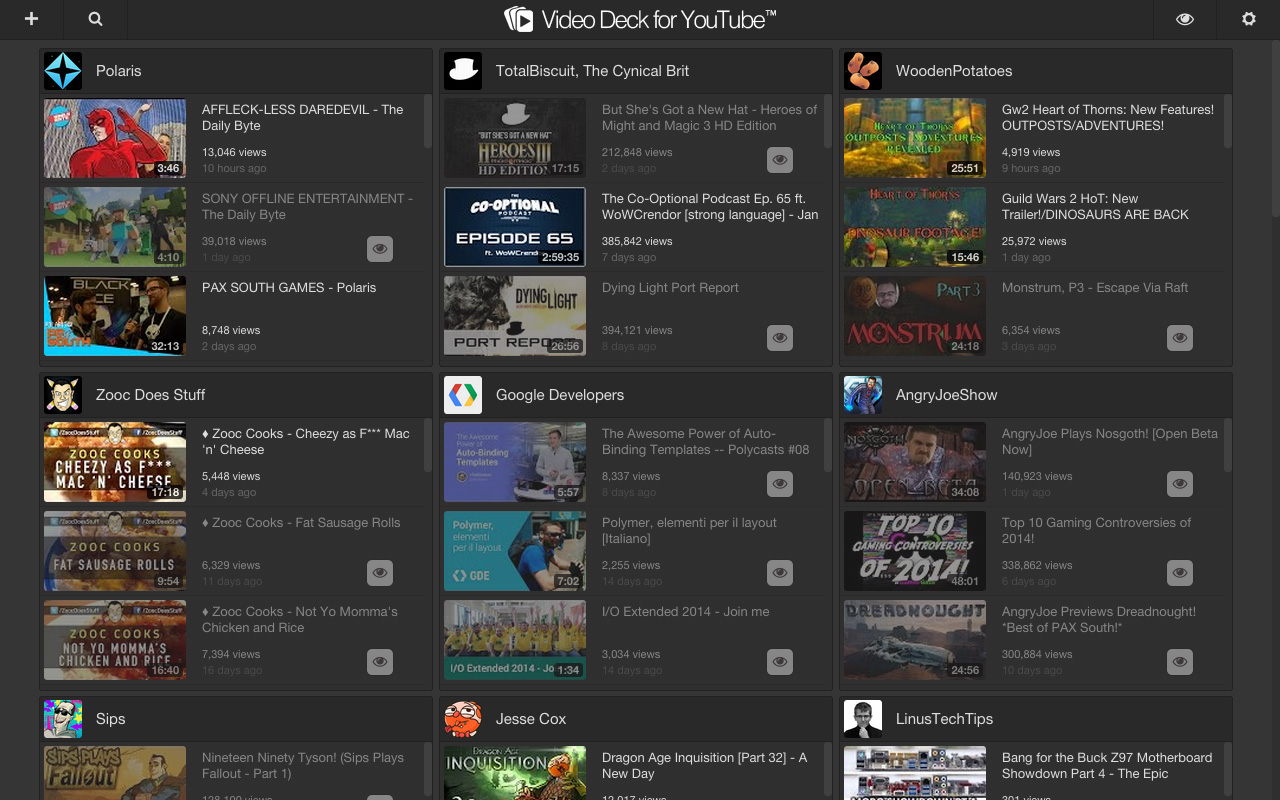Toggle watched eye on 'AngryJoe Plays Nosgoth!'
Viewport: 1280px width, 800px height.
pyautogui.click(x=1180, y=484)
